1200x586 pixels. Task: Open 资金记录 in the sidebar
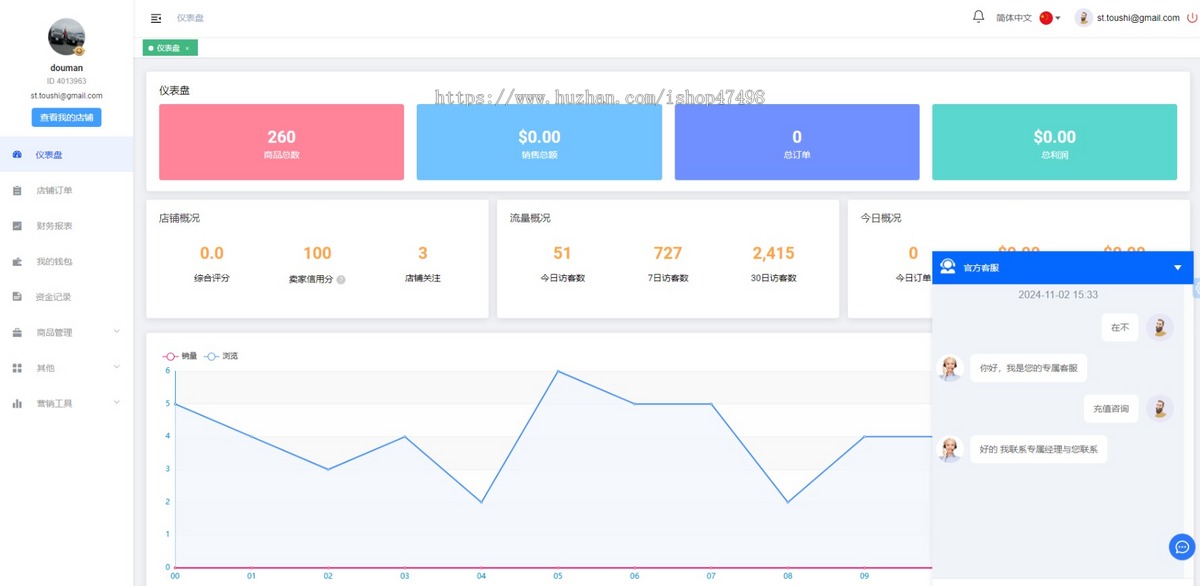coord(66,297)
